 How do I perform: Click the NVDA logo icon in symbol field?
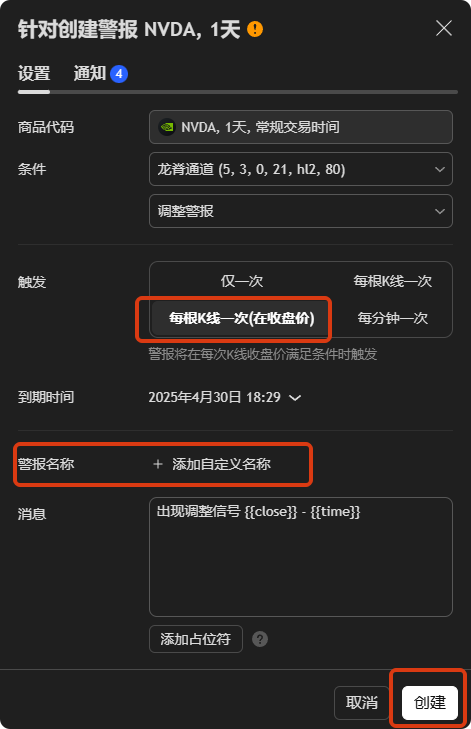(167, 127)
